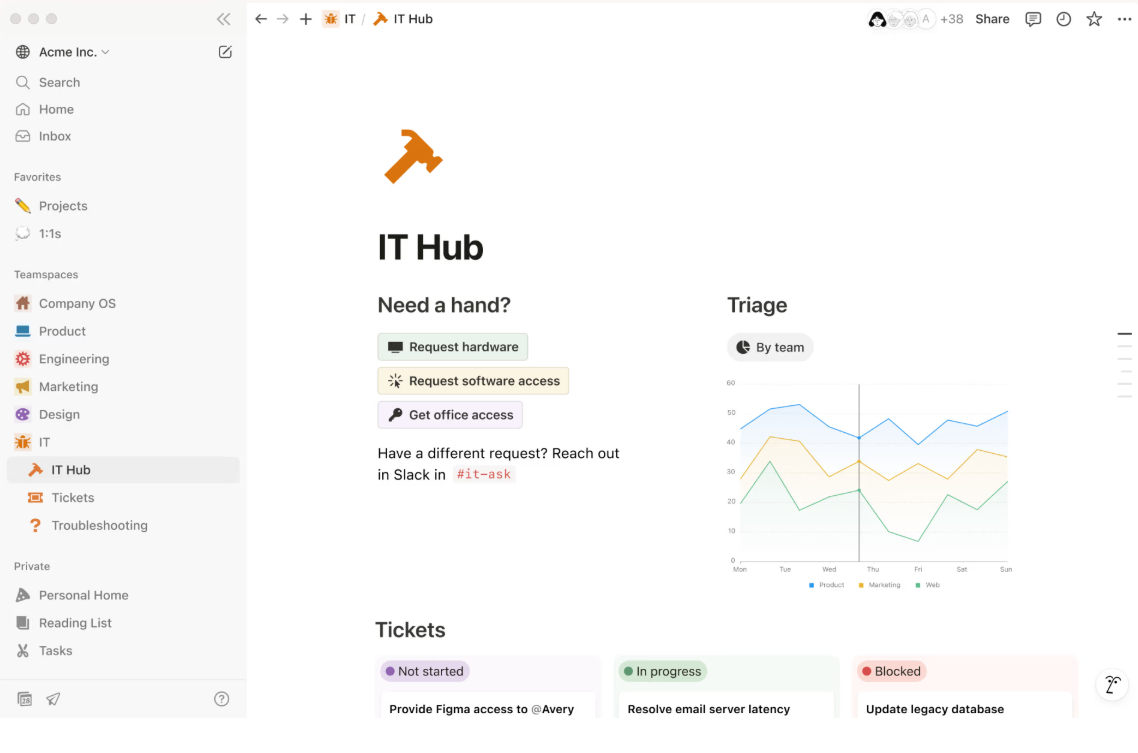This screenshot has width=1138, height=753.
Task: Click the first user avatar in top bar
Action: pyautogui.click(x=877, y=20)
